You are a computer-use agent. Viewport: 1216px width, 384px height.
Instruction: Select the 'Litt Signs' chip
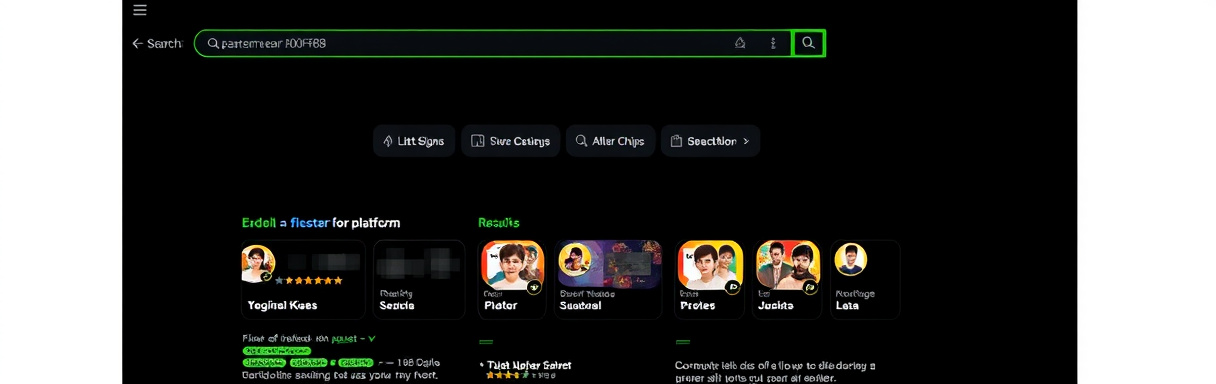414,141
